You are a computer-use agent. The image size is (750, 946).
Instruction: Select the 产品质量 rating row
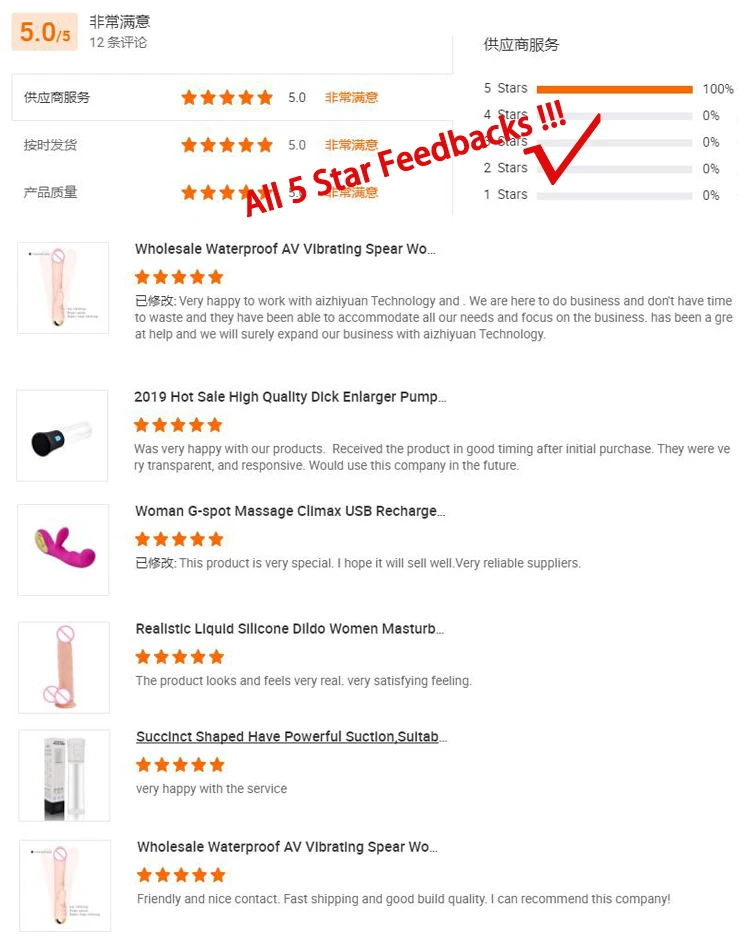(232, 192)
